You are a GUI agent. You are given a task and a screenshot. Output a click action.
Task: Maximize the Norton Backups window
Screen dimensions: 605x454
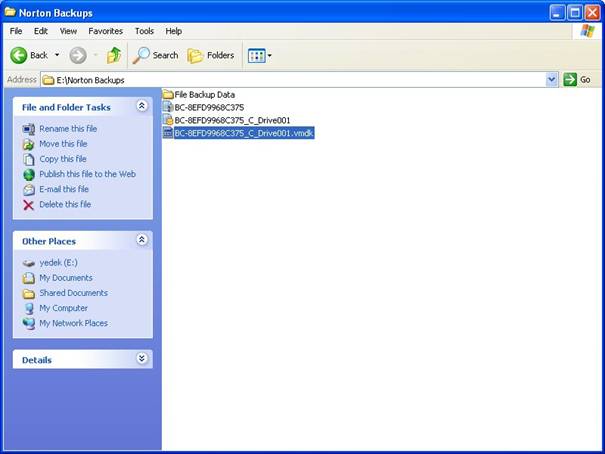pyautogui.click(x=575, y=13)
